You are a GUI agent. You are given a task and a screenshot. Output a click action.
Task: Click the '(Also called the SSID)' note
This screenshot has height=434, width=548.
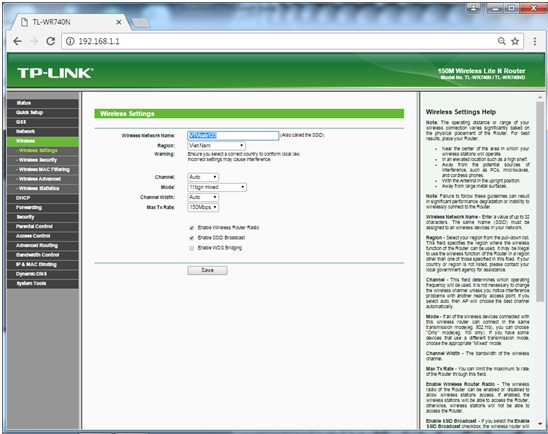pyautogui.click(x=302, y=135)
